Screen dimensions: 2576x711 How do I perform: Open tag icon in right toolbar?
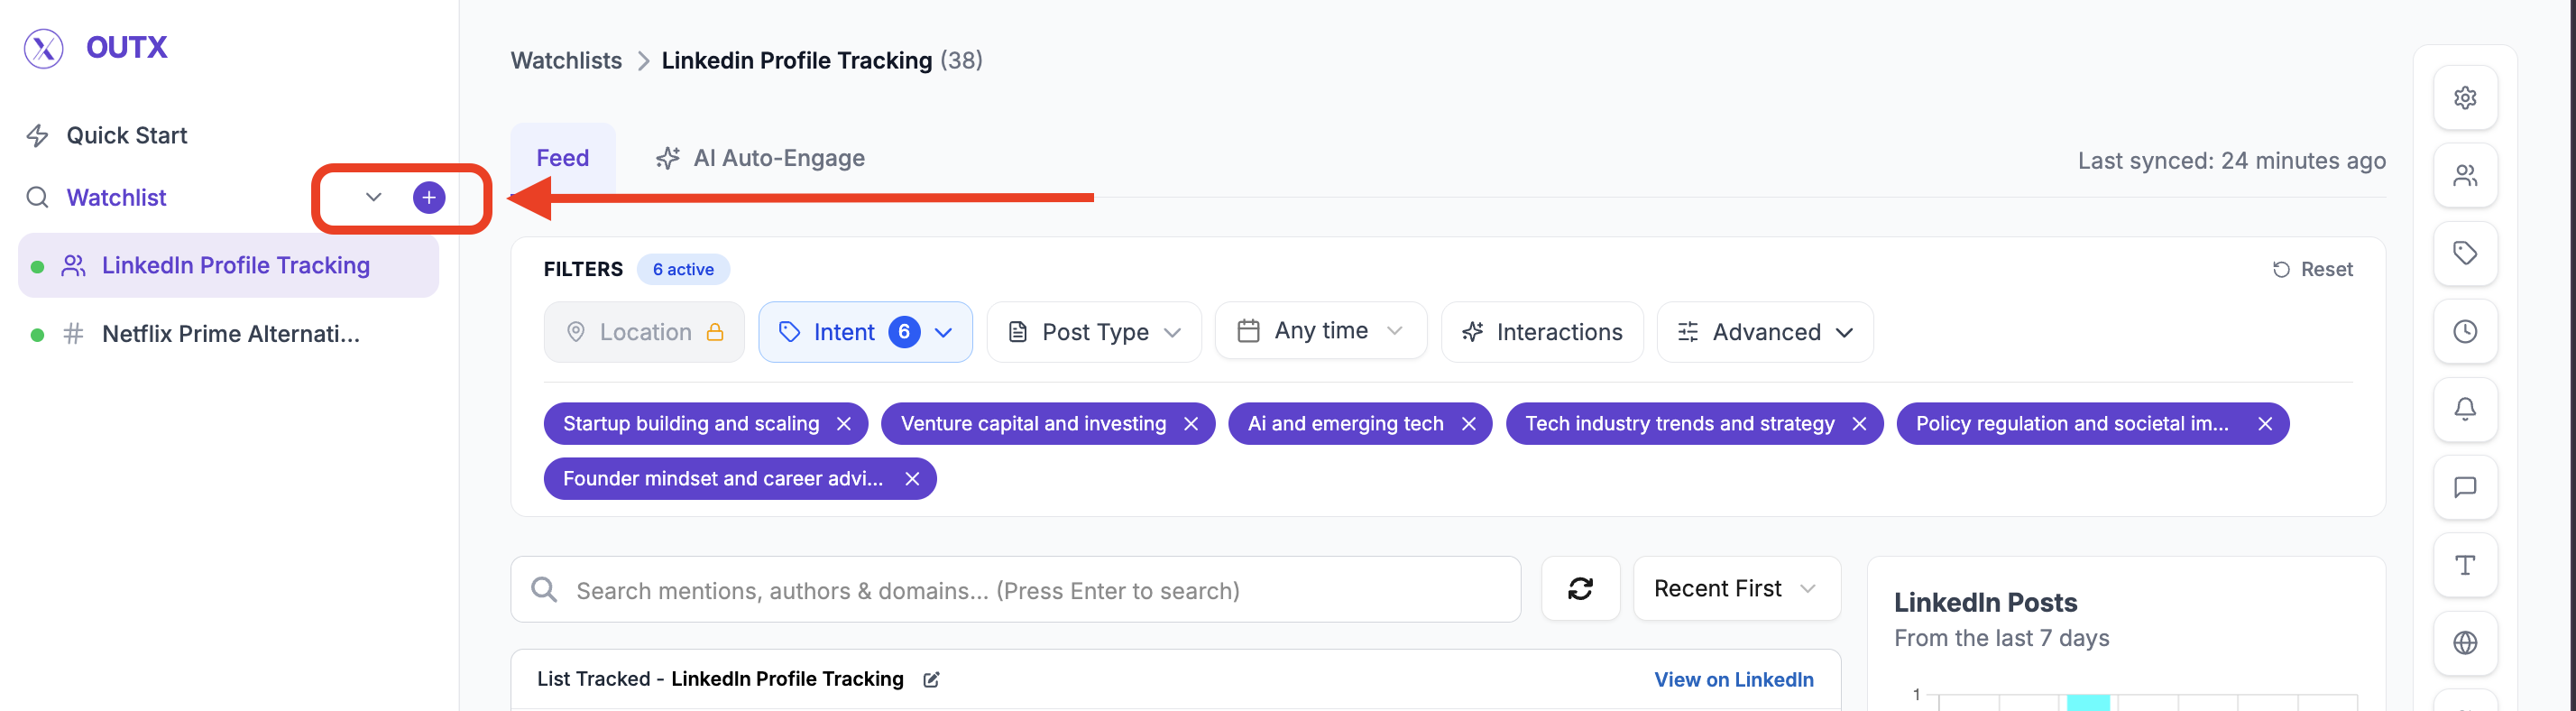click(x=2465, y=254)
